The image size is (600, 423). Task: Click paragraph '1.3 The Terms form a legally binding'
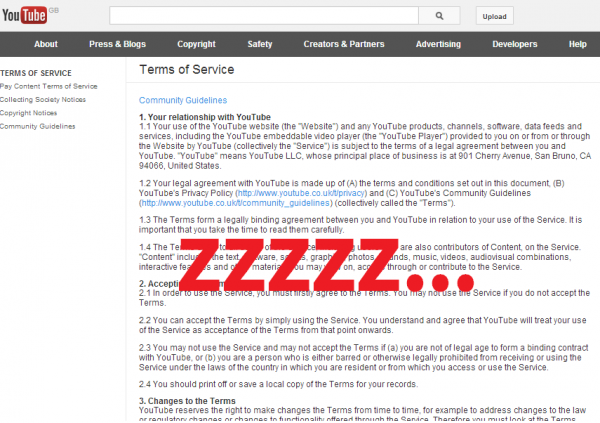pos(360,225)
